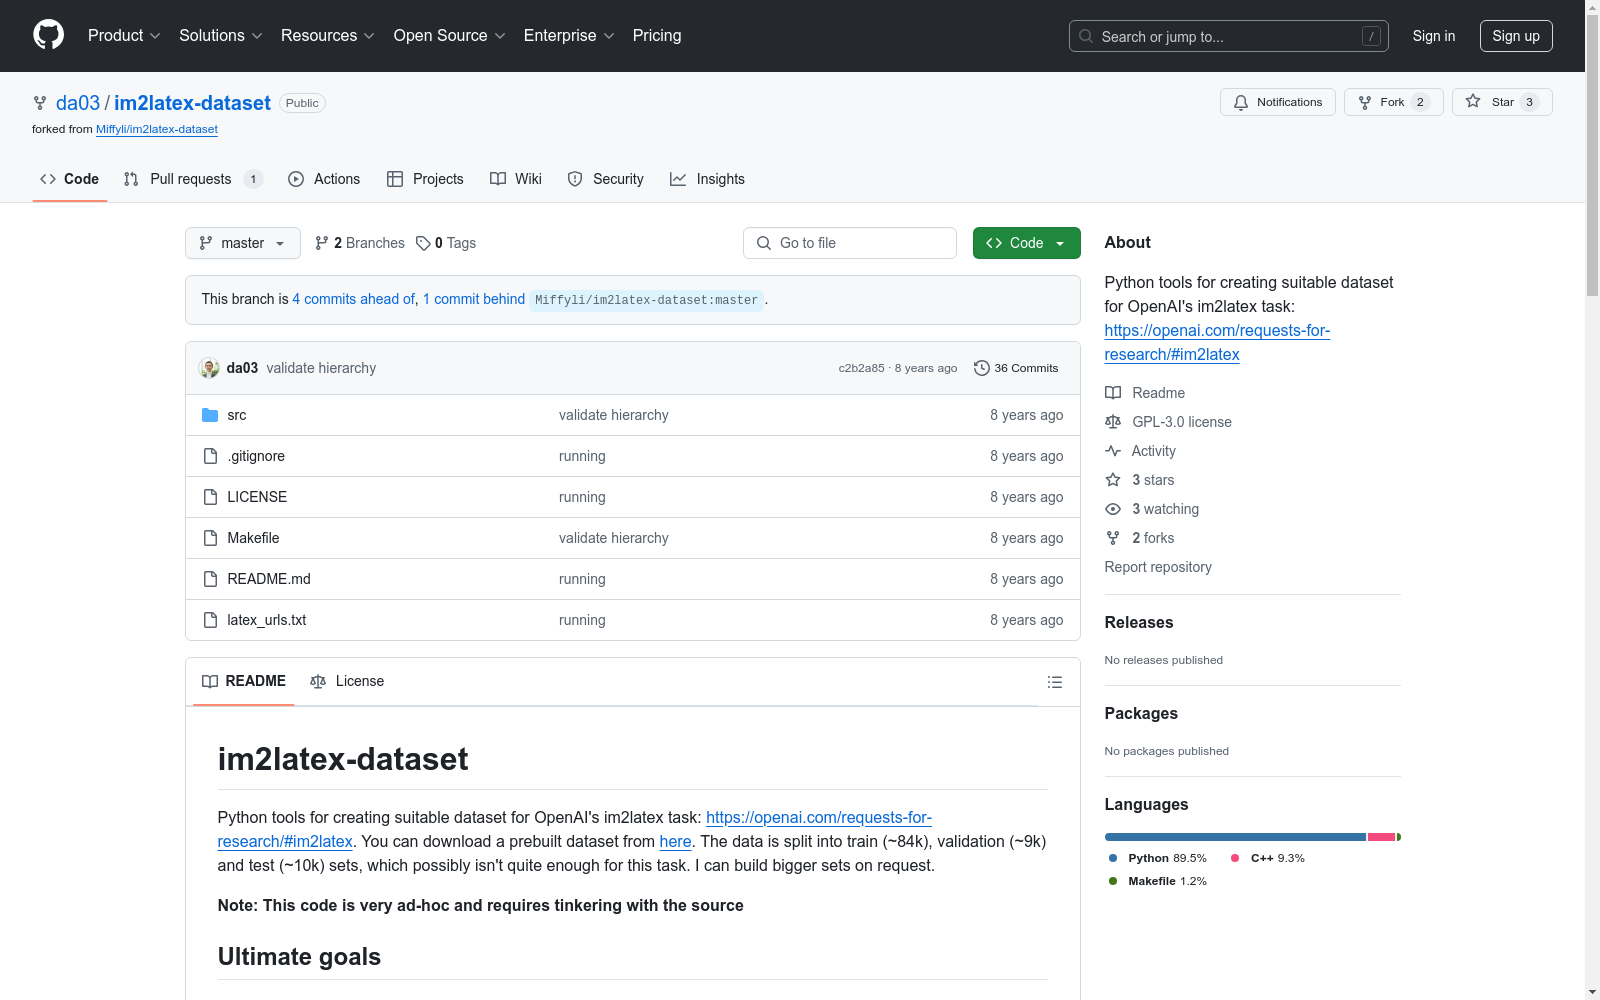View the Insights tab
The width and height of the screenshot is (1600, 1000).
[x=708, y=179]
